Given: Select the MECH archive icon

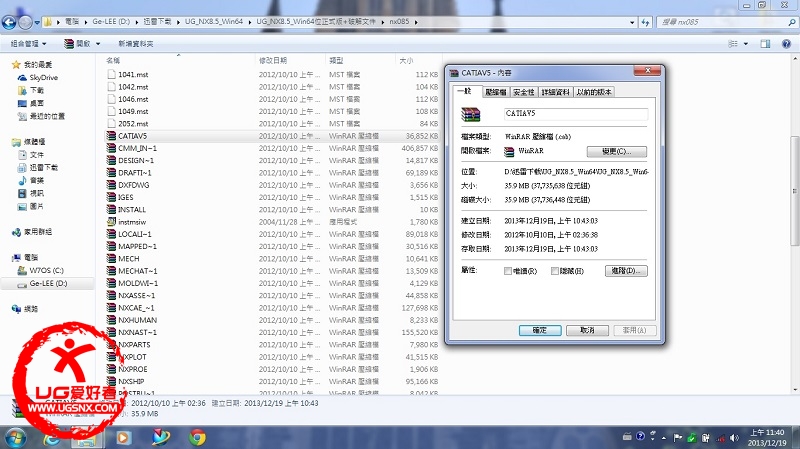Looking at the screenshot, I should (111, 259).
